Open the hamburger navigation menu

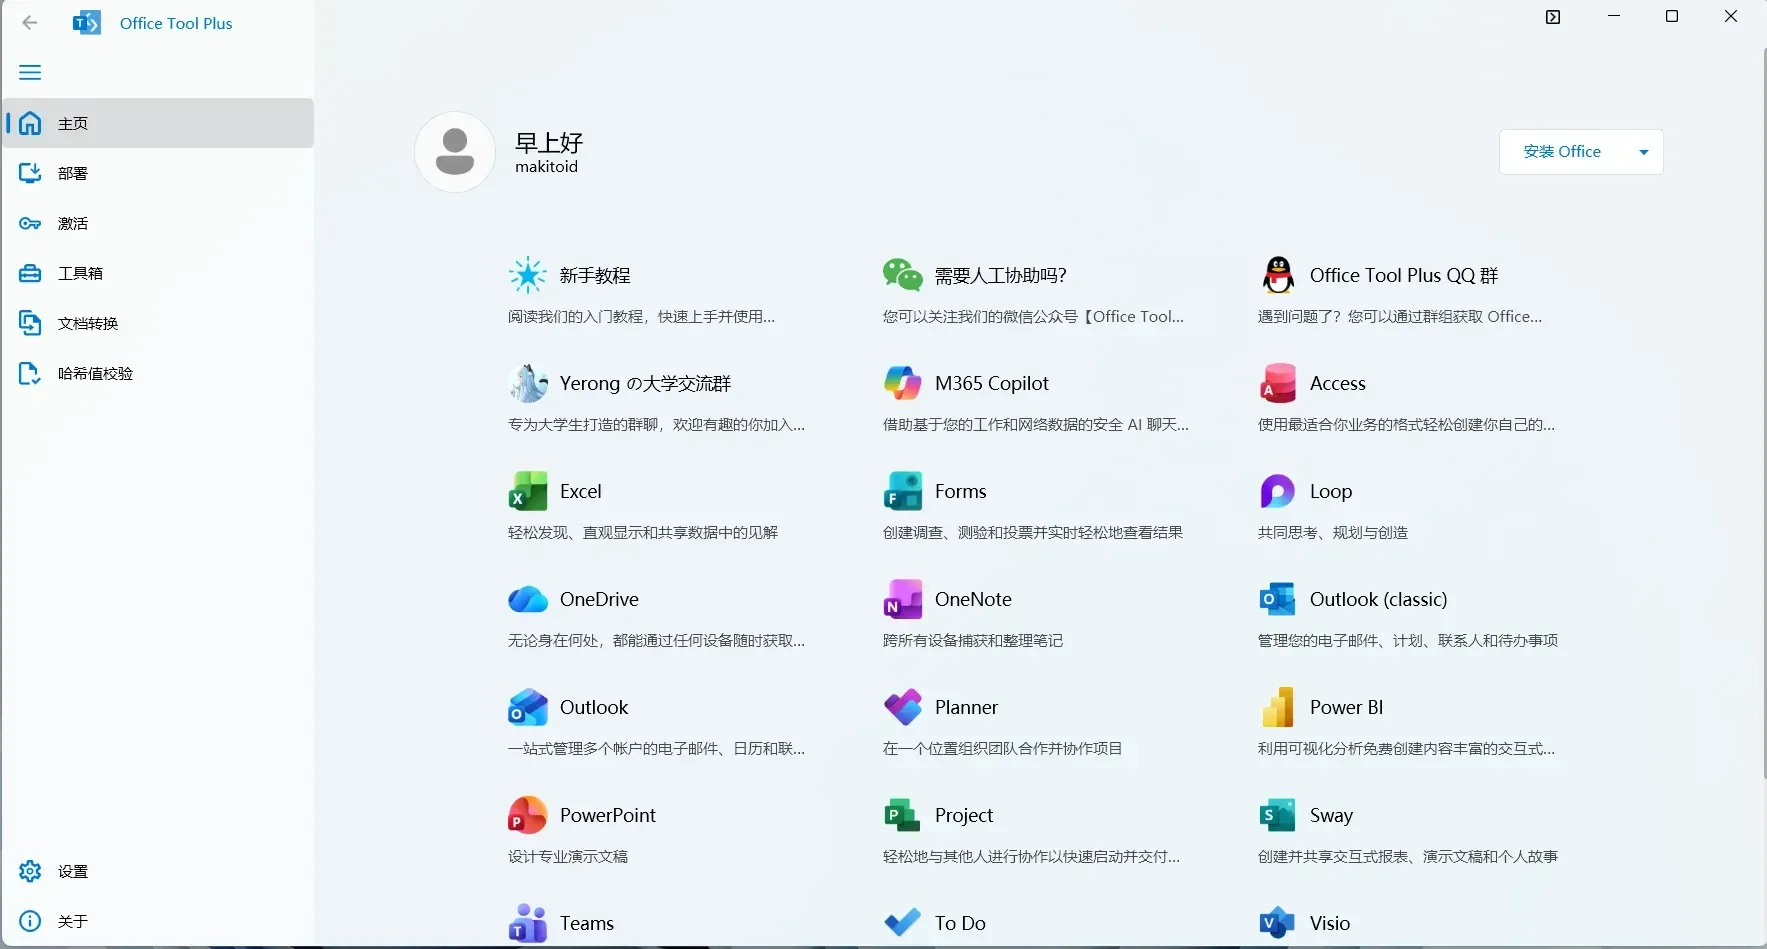pyautogui.click(x=30, y=72)
